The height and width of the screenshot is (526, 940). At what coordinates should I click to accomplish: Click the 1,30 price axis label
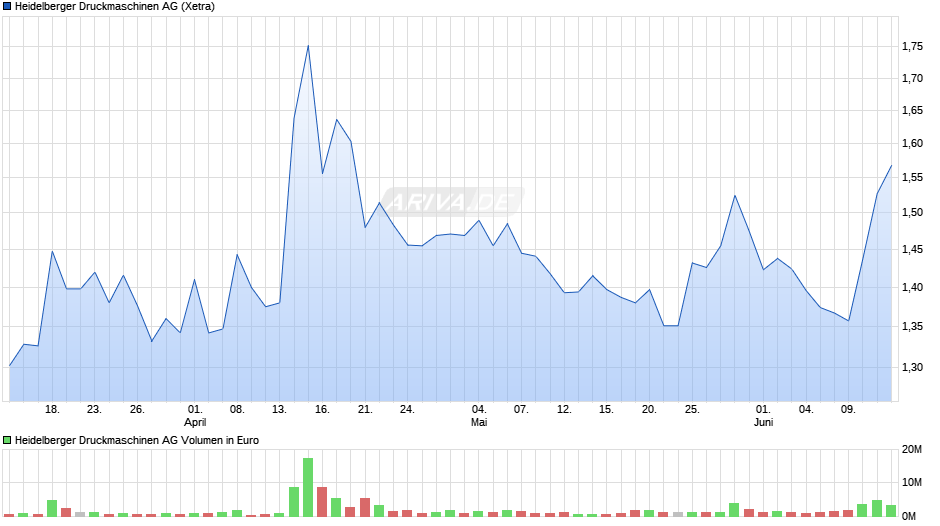[x=912, y=368]
